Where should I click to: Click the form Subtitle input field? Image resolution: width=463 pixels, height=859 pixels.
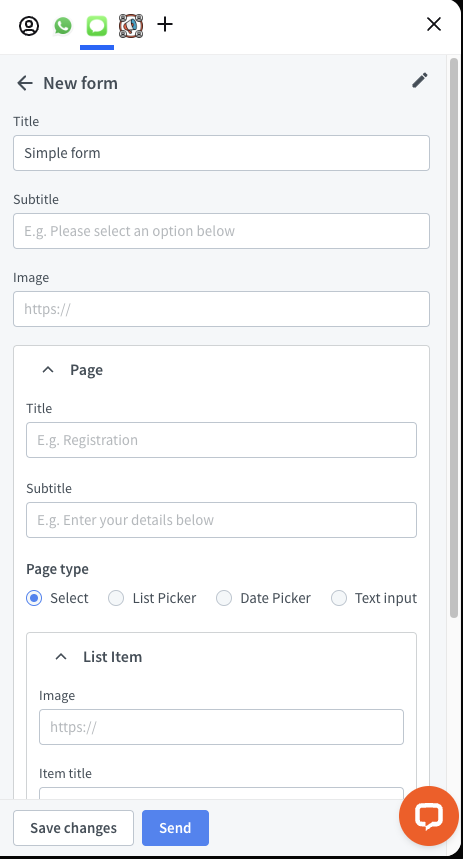coord(221,231)
